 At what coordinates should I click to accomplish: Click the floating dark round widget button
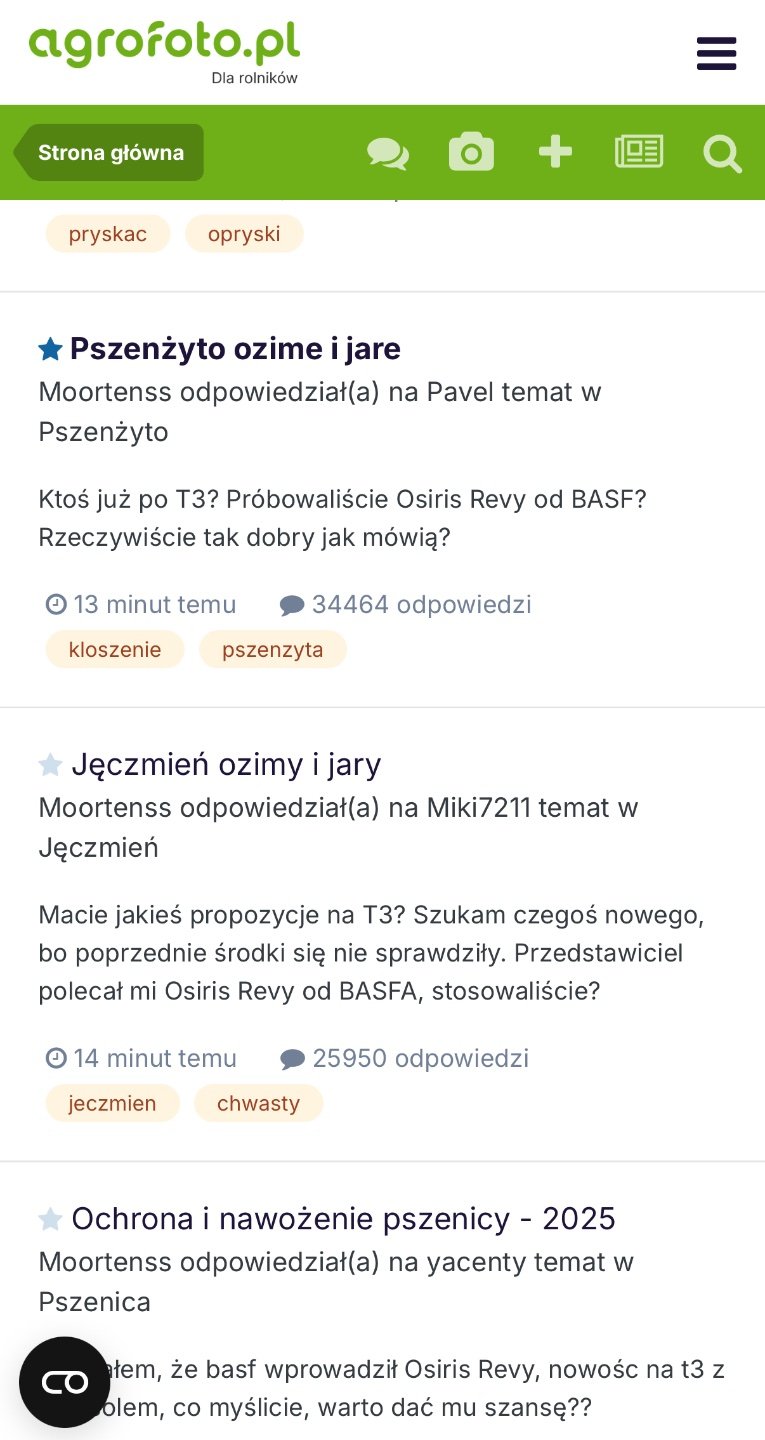[65, 1382]
